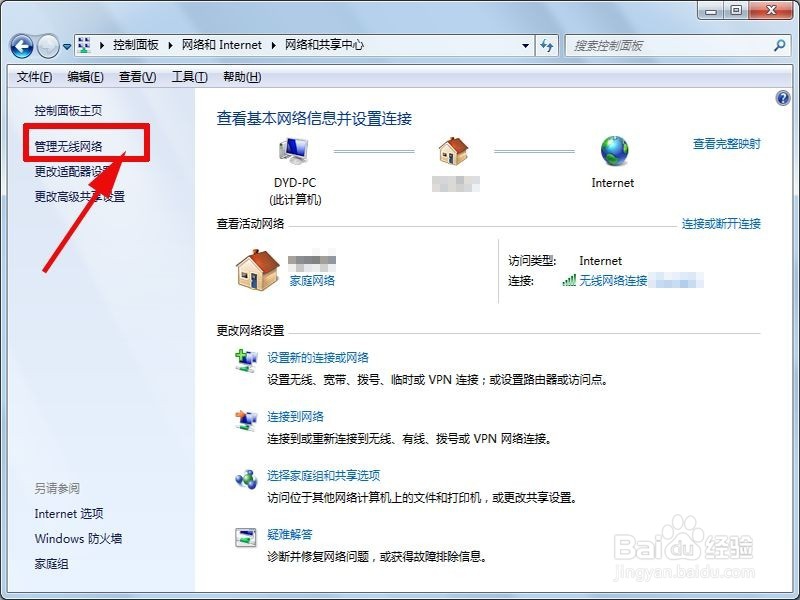
Task: Open 疑难解答 link
Action: [x=290, y=535]
